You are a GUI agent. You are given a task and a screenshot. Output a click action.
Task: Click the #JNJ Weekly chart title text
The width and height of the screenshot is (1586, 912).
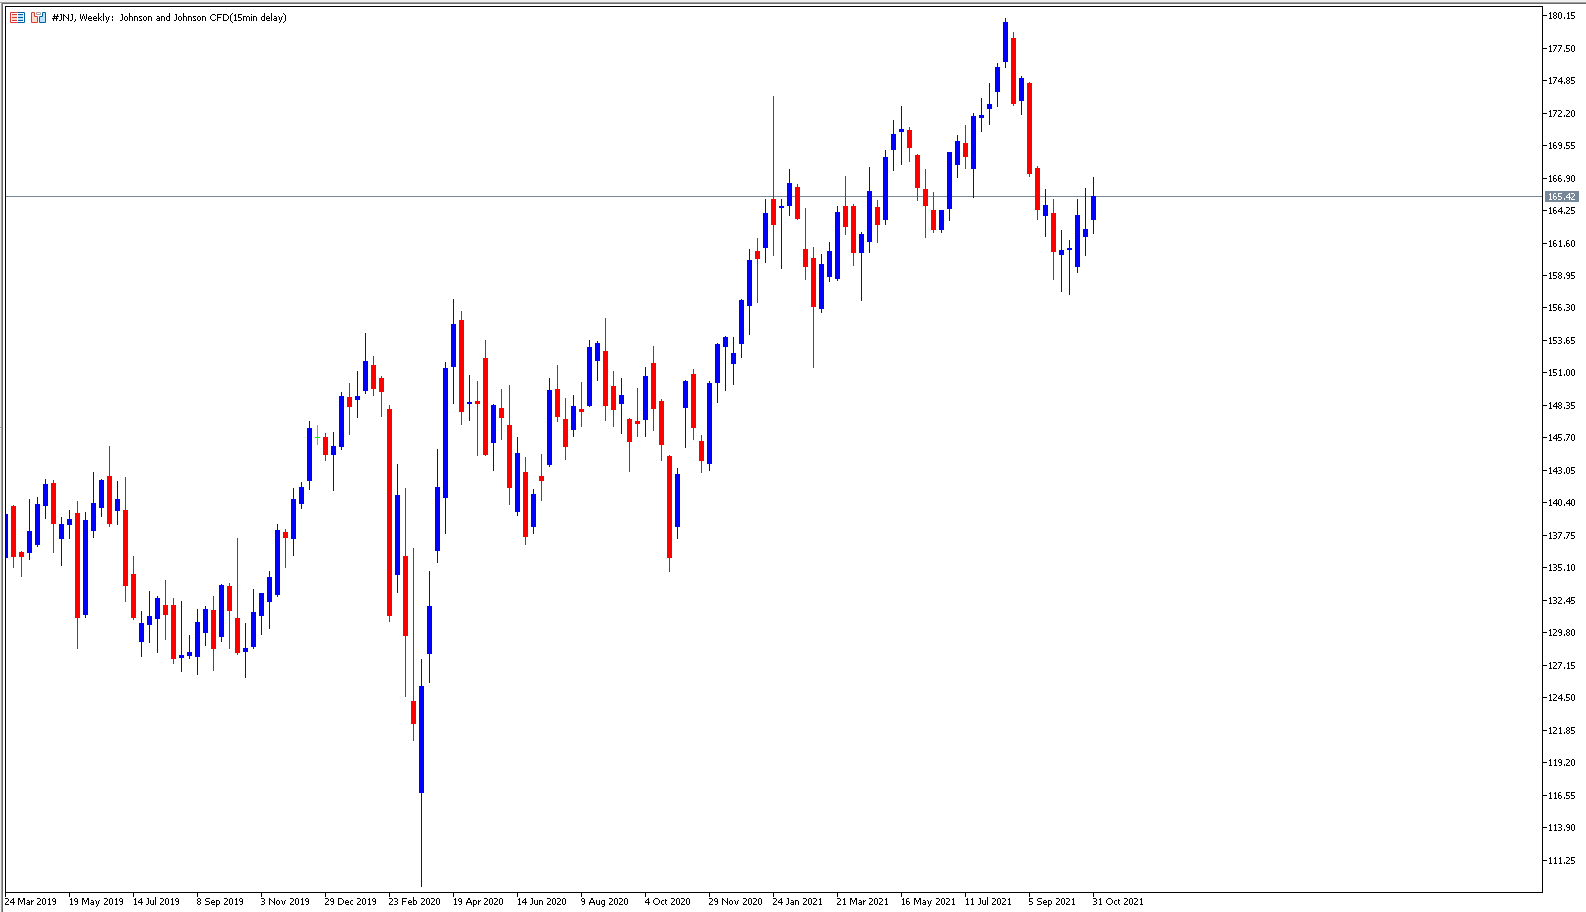[169, 17]
